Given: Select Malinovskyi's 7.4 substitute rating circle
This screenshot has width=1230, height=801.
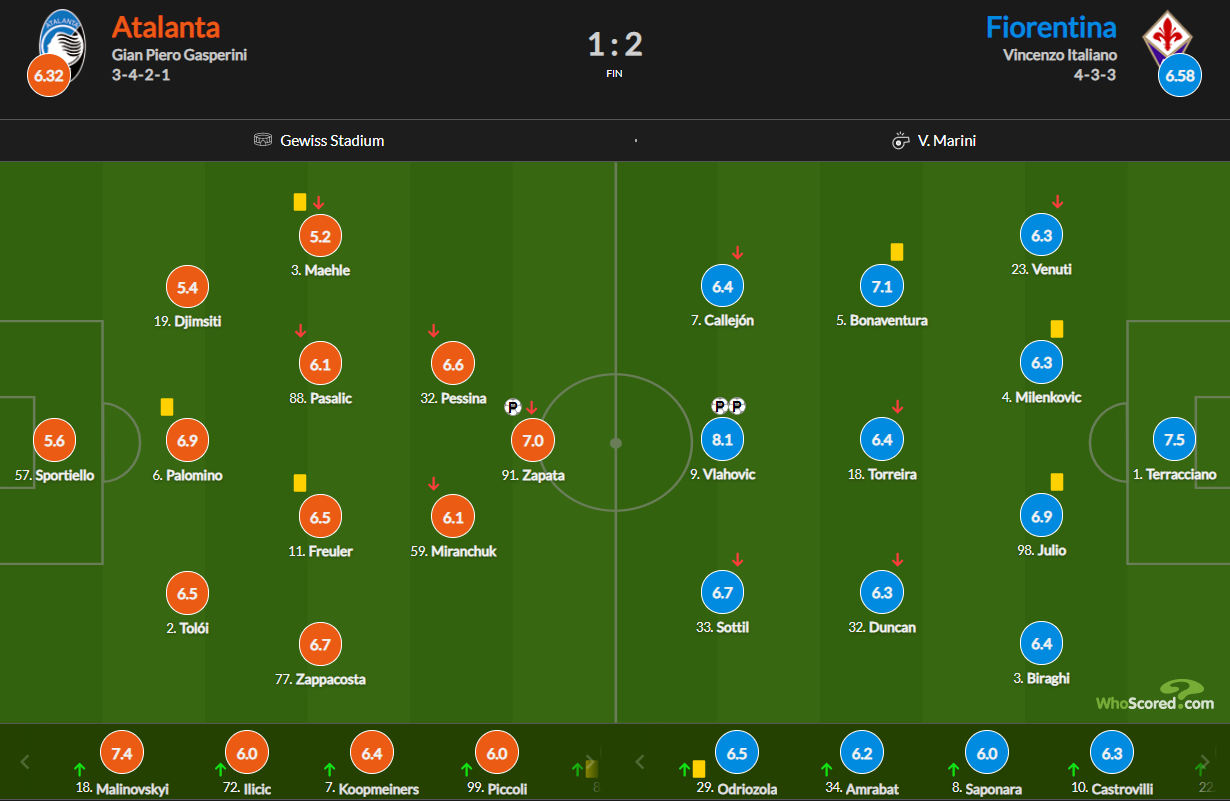Looking at the screenshot, I should point(124,754).
